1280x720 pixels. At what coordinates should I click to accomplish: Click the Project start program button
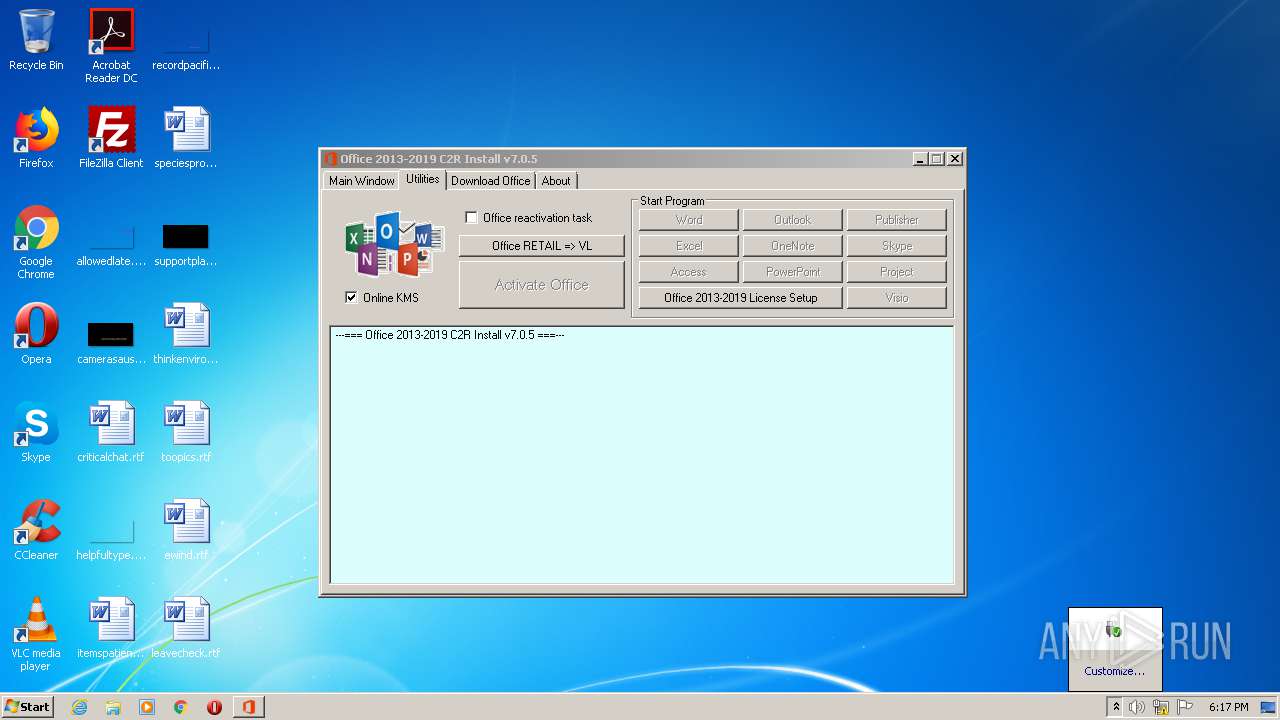click(x=897, y=272)
